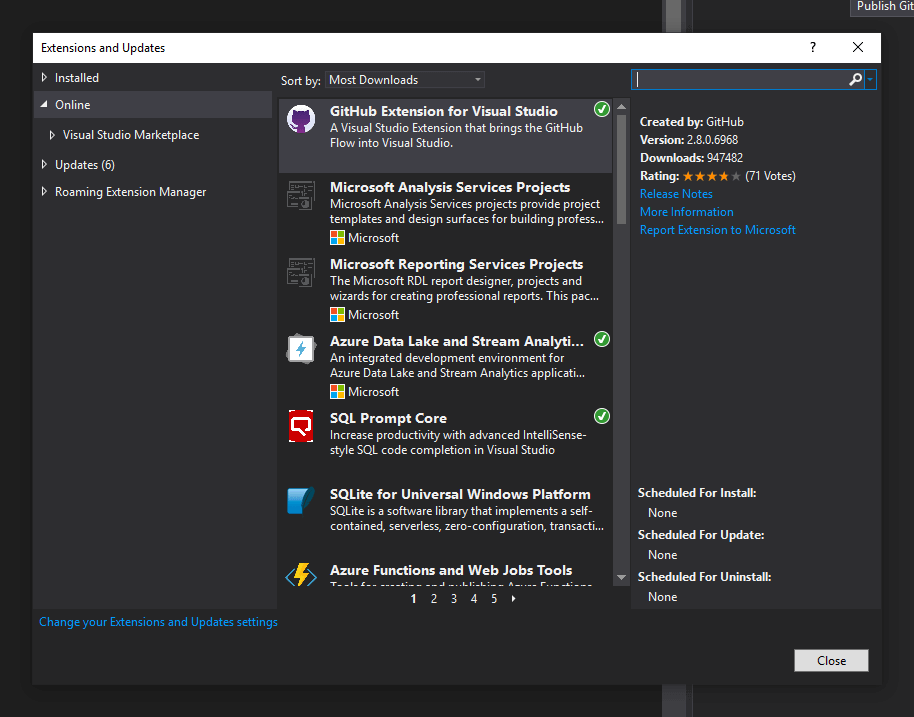Viewport: 914px width, 717px height.
Task: Click the help question mark in the title bar
Action: [x=813, y=47]
